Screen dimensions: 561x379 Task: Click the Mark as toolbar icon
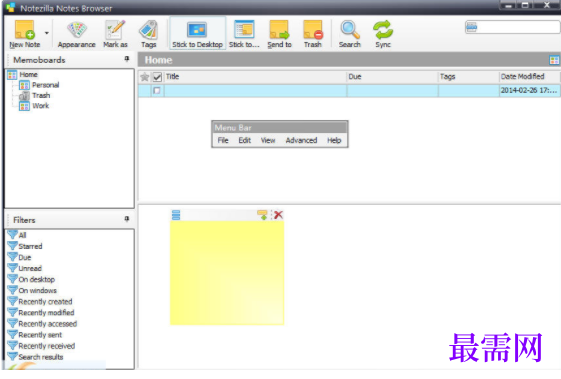click(115, 34)
